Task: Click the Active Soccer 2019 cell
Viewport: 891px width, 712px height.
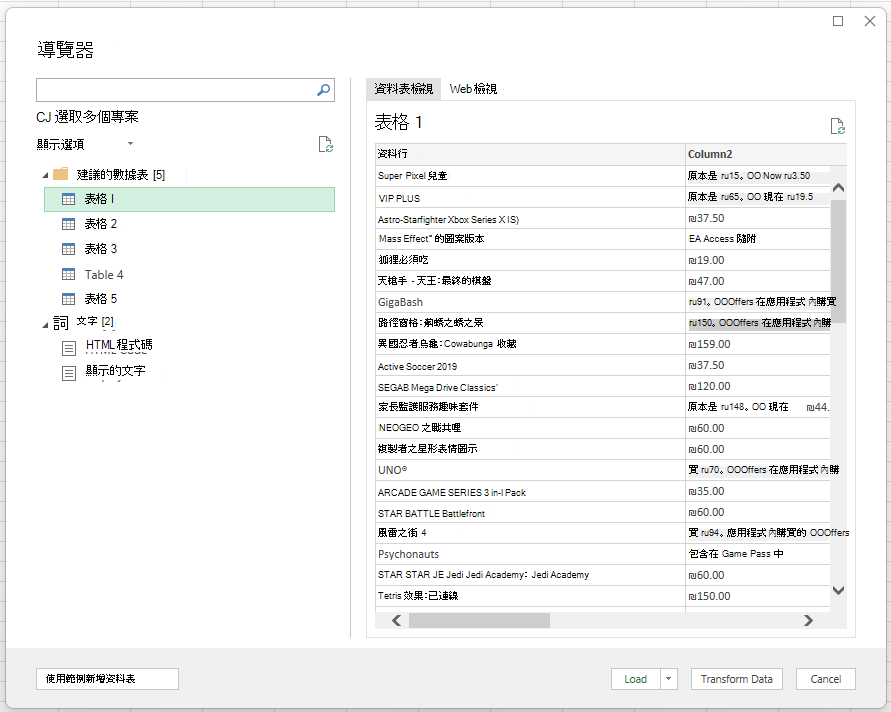Action: [530, 366]
